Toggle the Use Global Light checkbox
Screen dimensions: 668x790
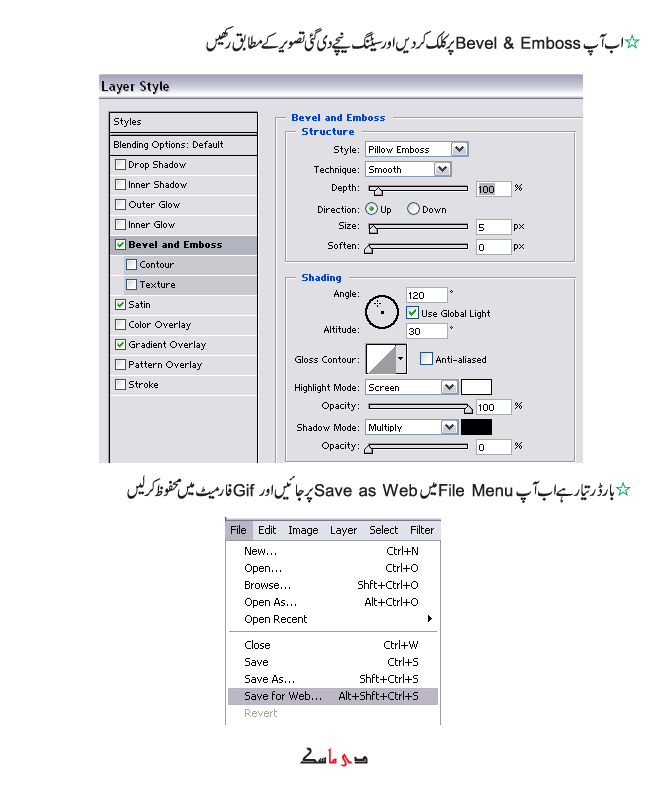413,313
